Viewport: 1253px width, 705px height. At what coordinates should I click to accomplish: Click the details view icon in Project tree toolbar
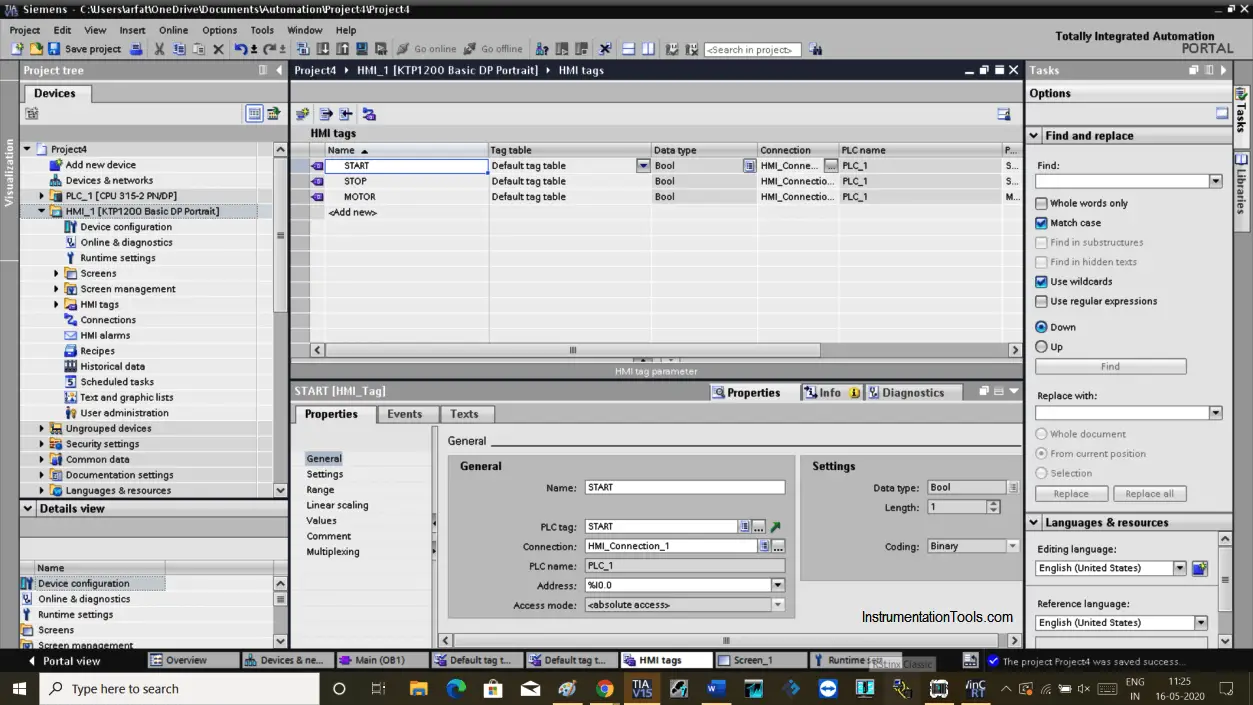coord(254,114)
